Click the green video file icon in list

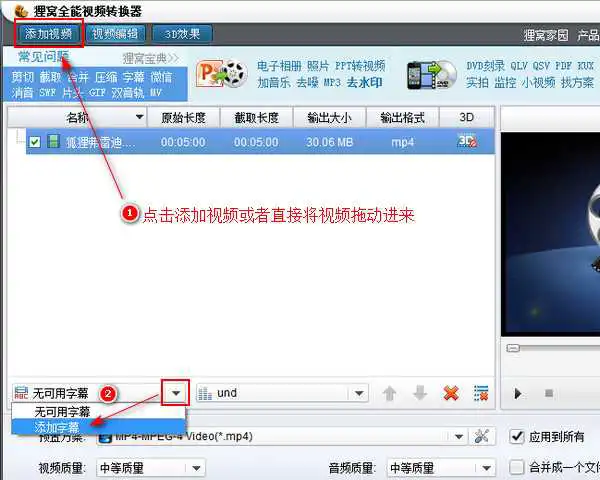click(54, 141)
